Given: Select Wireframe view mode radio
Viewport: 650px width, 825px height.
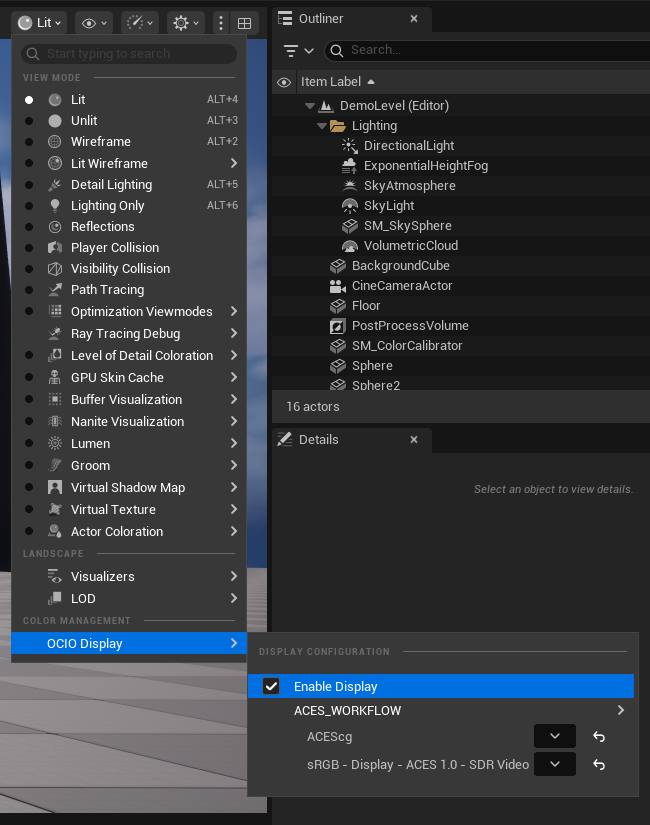Looking at the screenshot, I should pyautogui.click(x=29, y=142).
